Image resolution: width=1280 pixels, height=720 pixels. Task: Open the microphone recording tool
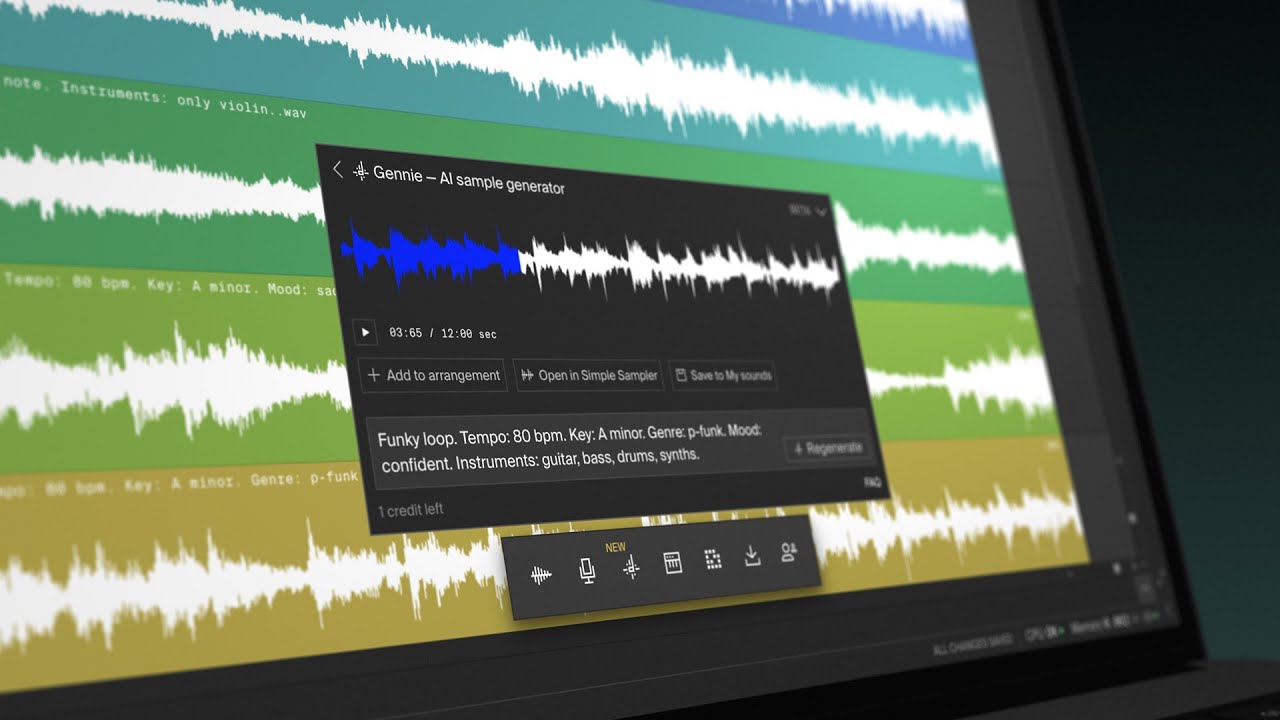coord(587,571)
